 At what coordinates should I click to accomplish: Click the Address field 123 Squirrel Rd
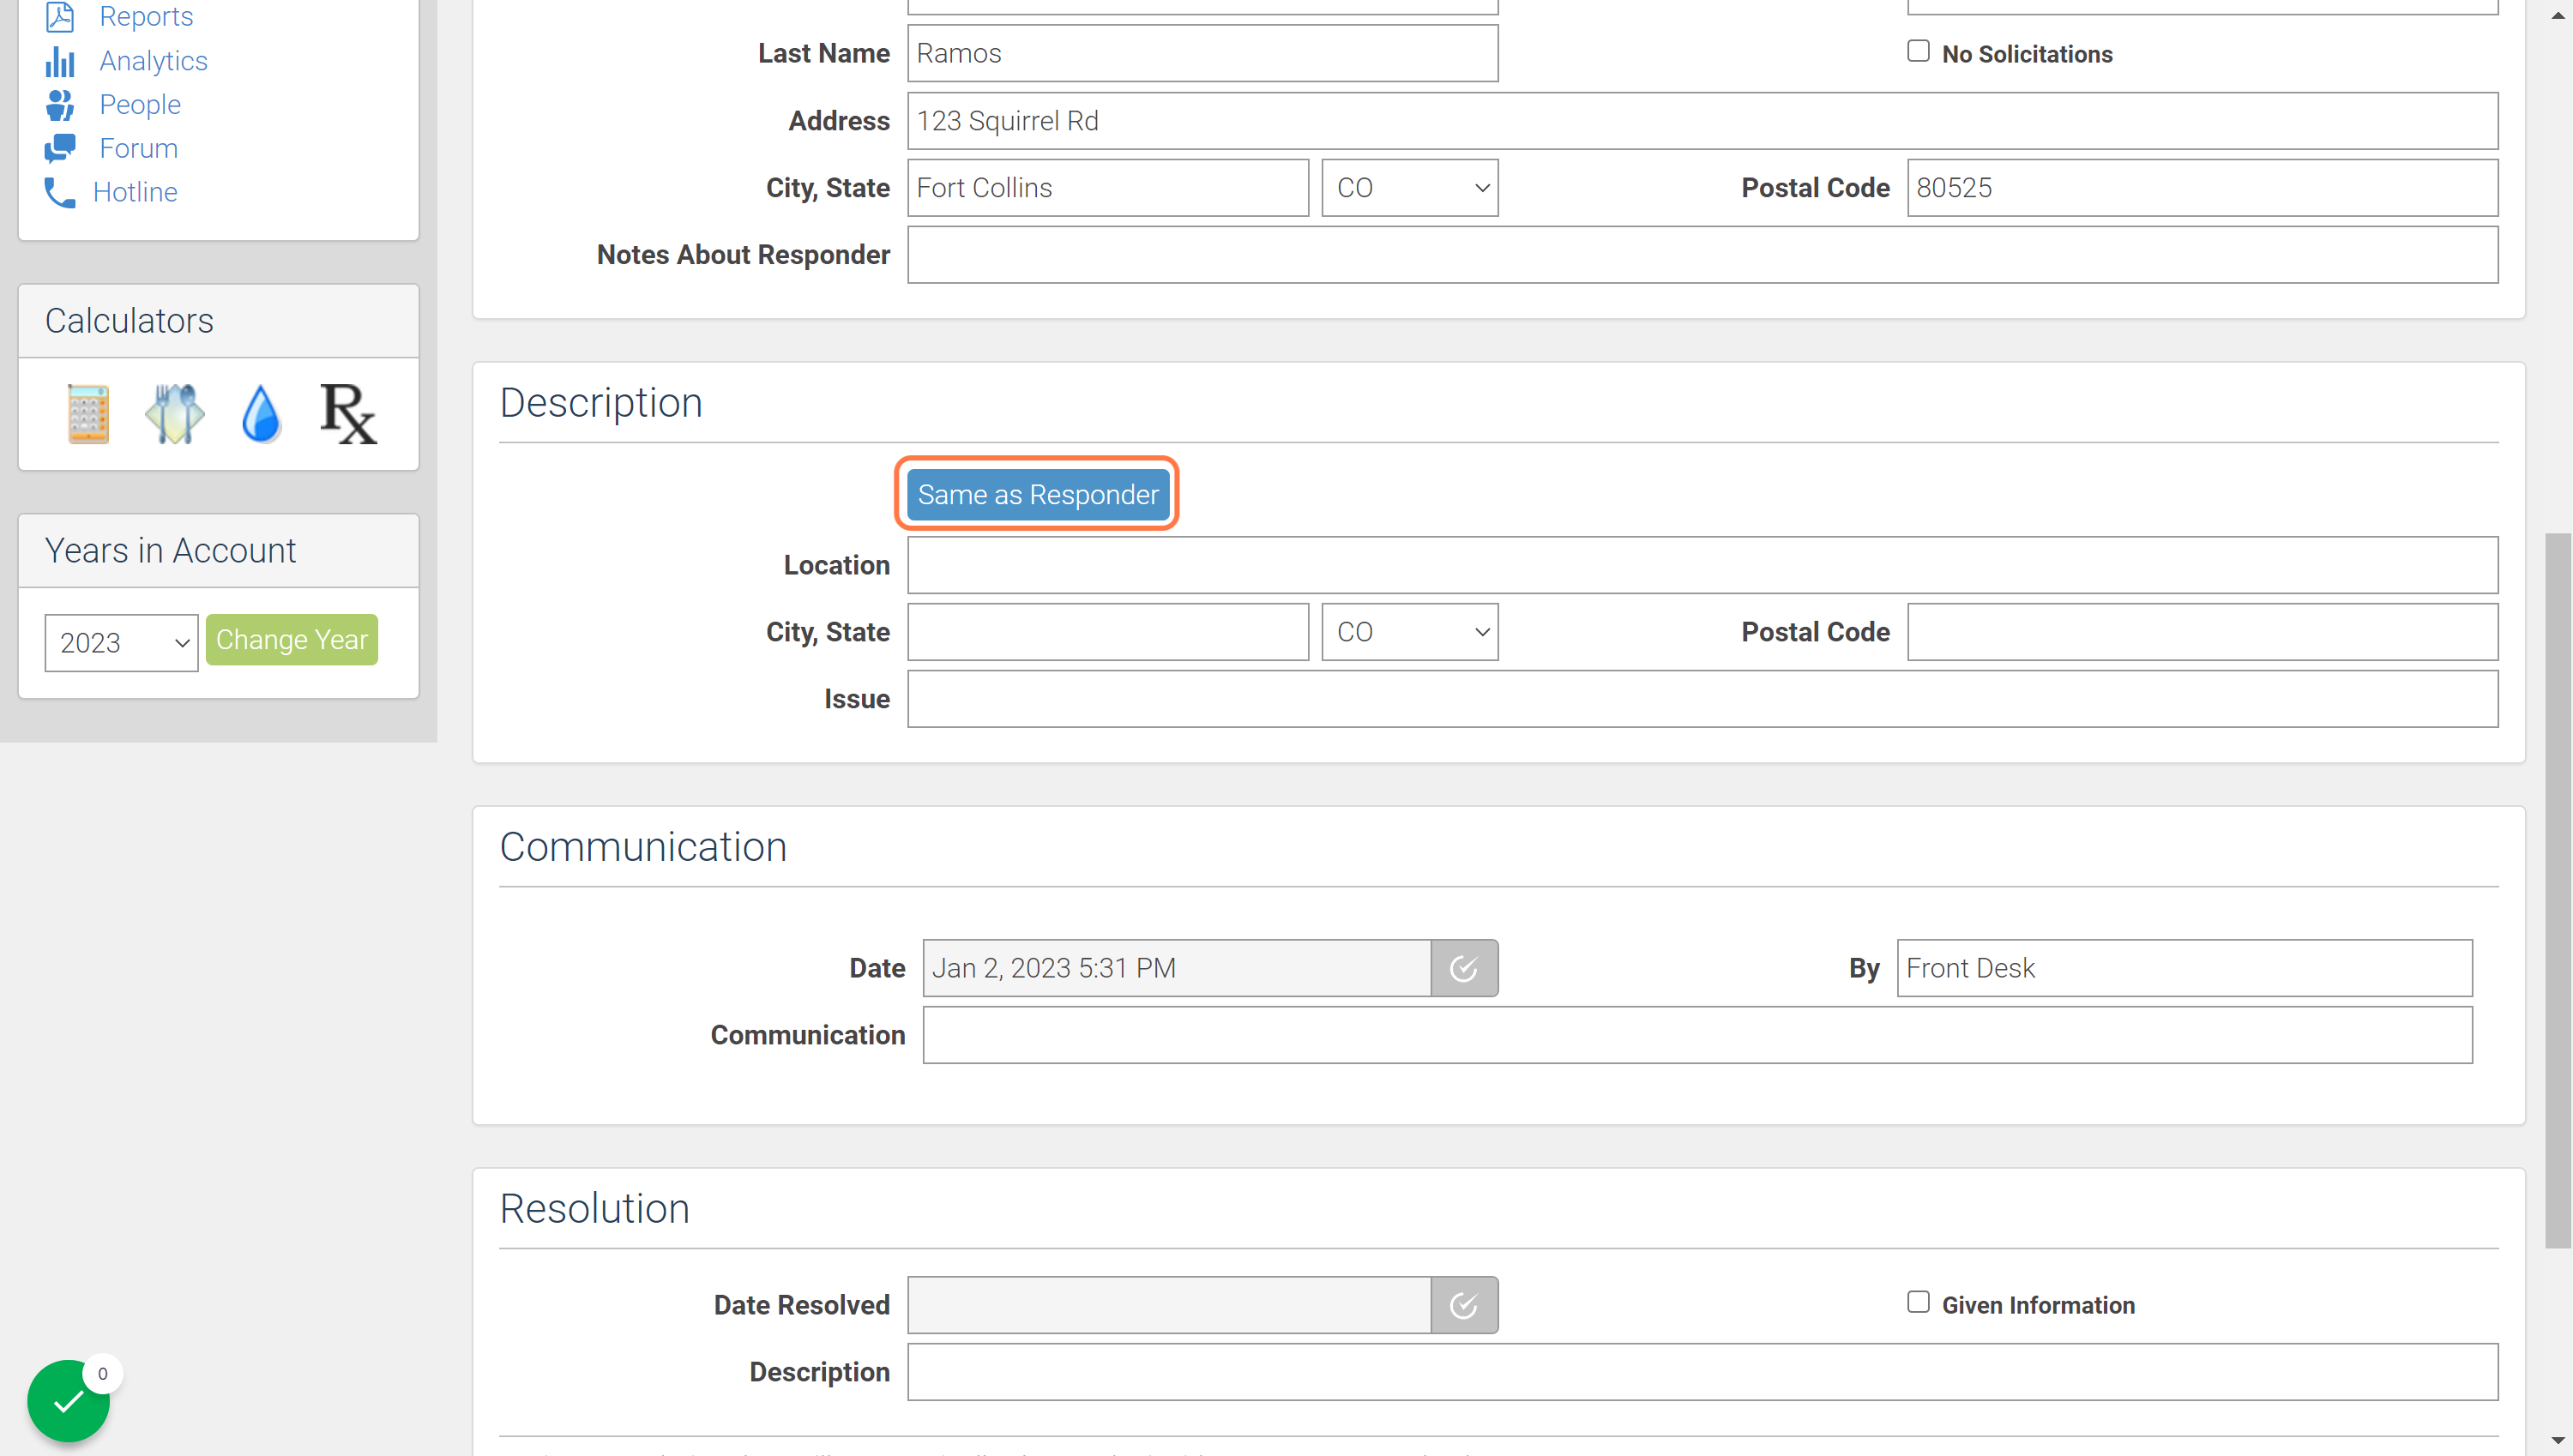pos(1703,121)
